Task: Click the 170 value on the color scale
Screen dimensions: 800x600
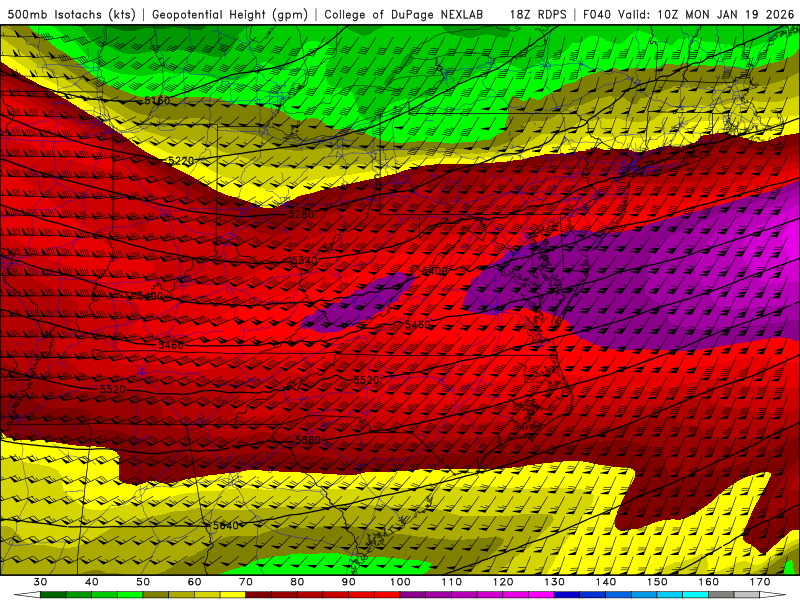Action: [x=760, y=582]
